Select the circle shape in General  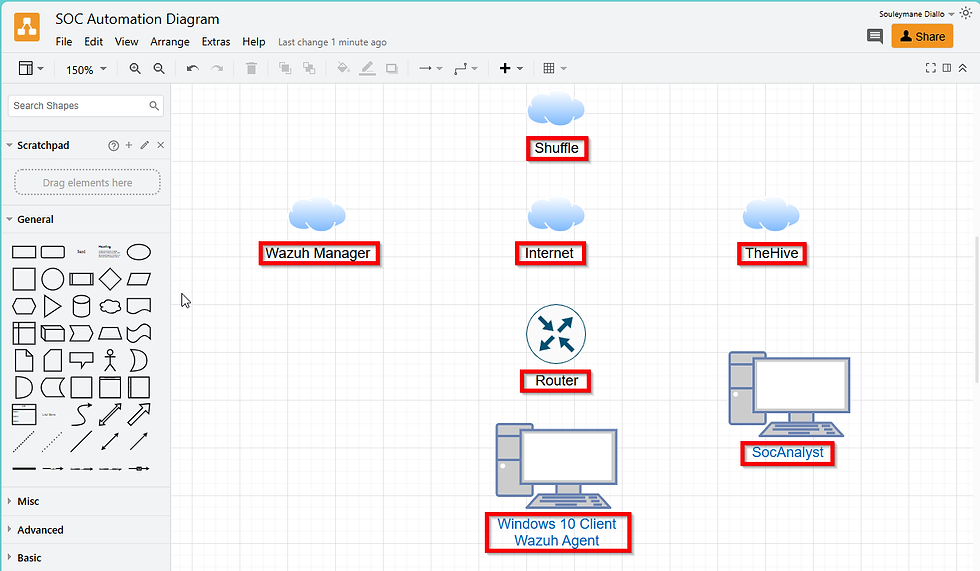point(52,279)
